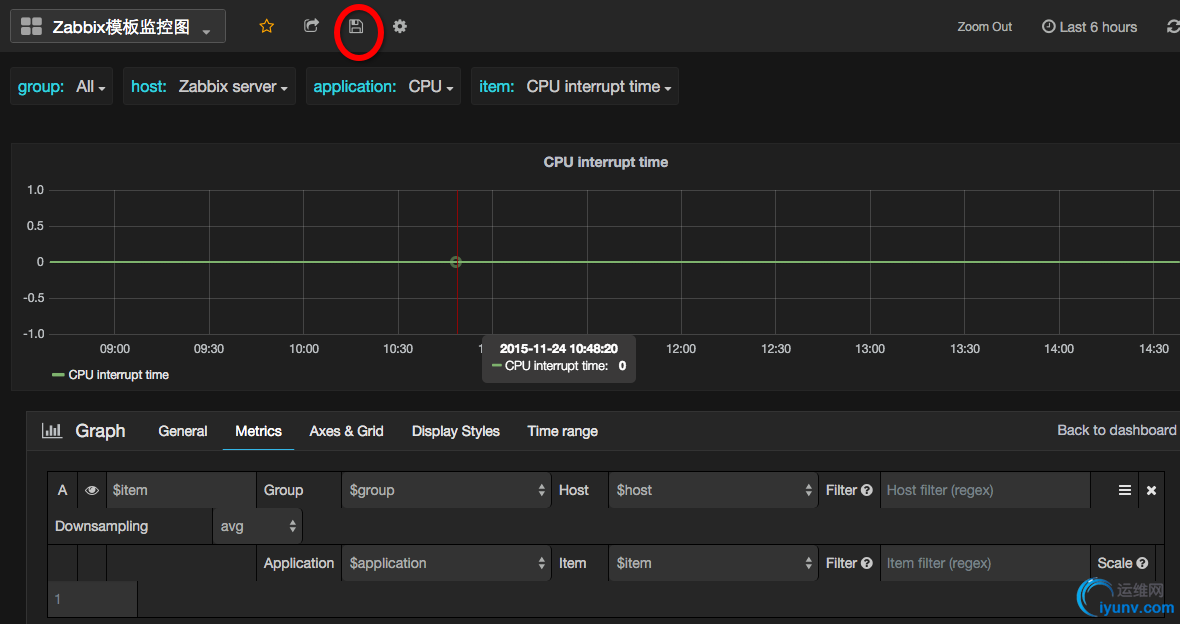Switch to Display Styles tab
Viewport: 1180px width, 624px height.
[x=455, y=431]
